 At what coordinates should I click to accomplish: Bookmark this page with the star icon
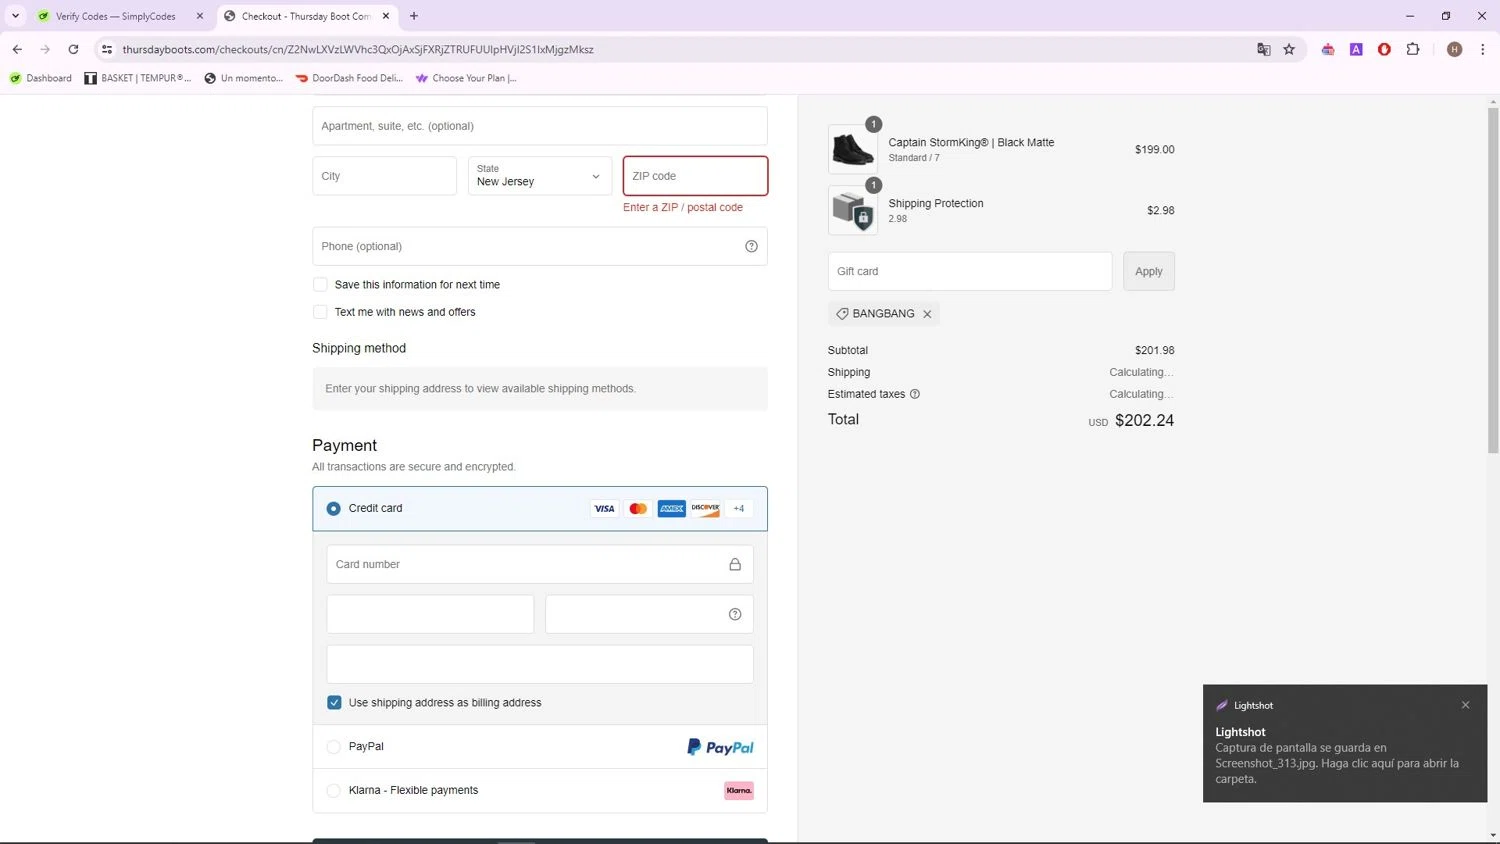[1289, 49]
